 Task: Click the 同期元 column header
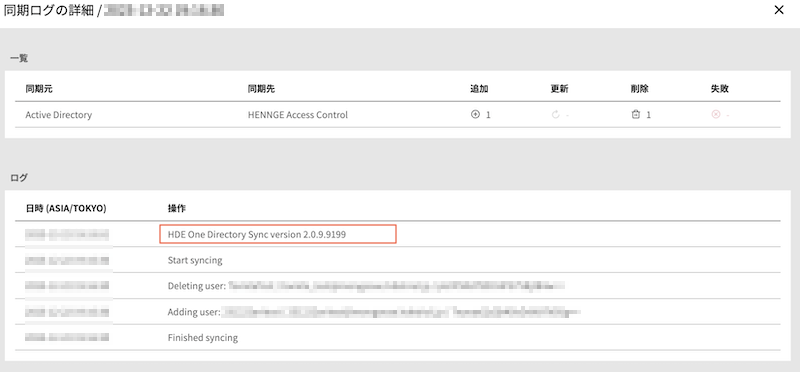click(39, 89)
